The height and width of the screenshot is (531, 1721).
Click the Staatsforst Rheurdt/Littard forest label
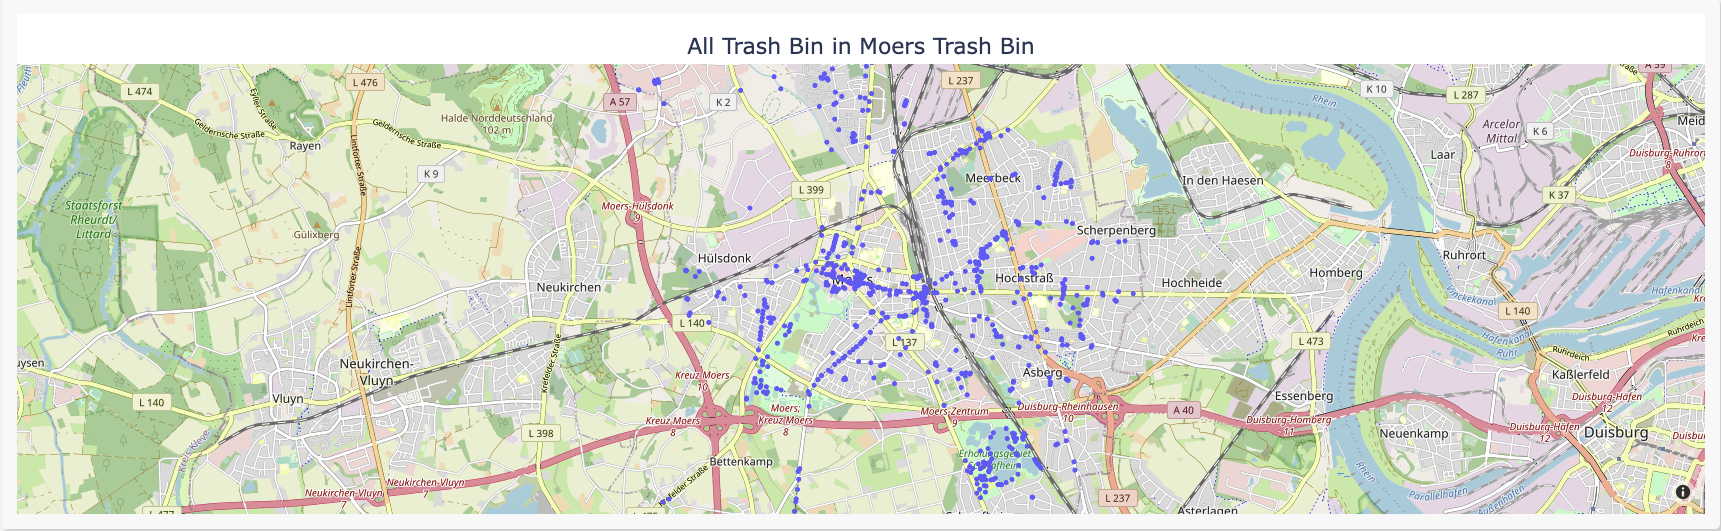(x=94, y=220)
